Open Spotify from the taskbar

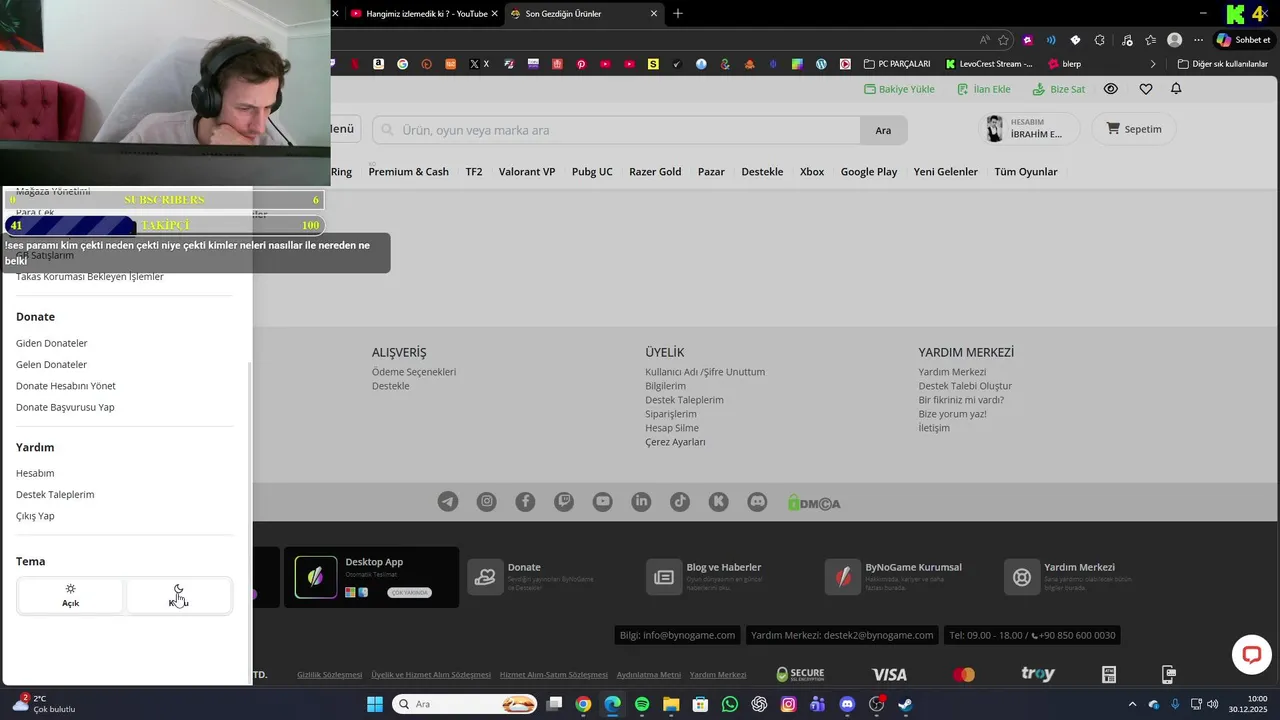(642, 704)
